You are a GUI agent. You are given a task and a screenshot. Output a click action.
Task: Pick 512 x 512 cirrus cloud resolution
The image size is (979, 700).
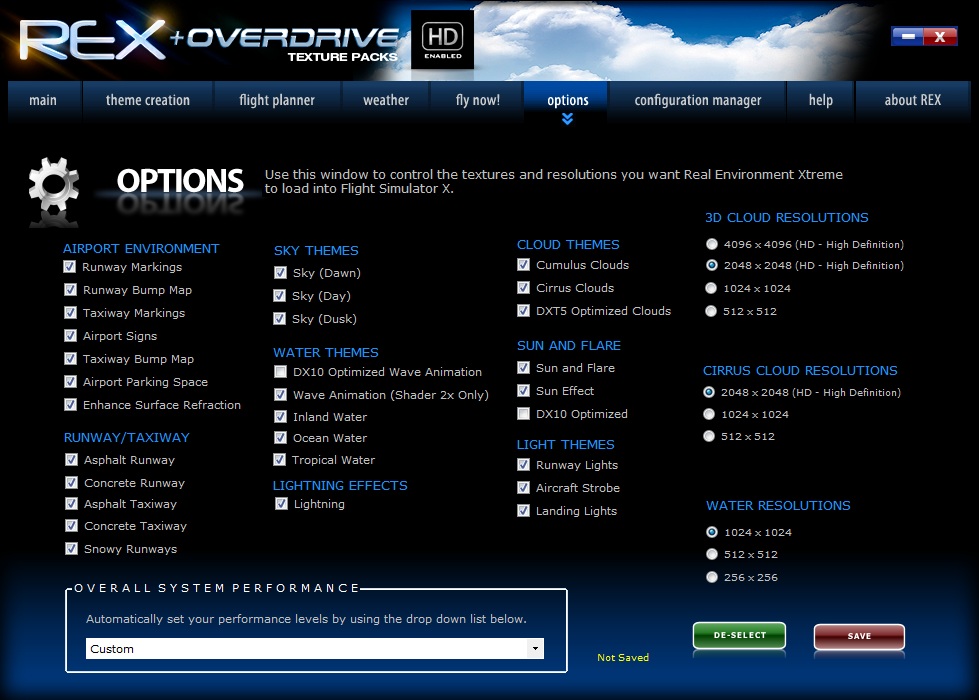click(709, 436)
